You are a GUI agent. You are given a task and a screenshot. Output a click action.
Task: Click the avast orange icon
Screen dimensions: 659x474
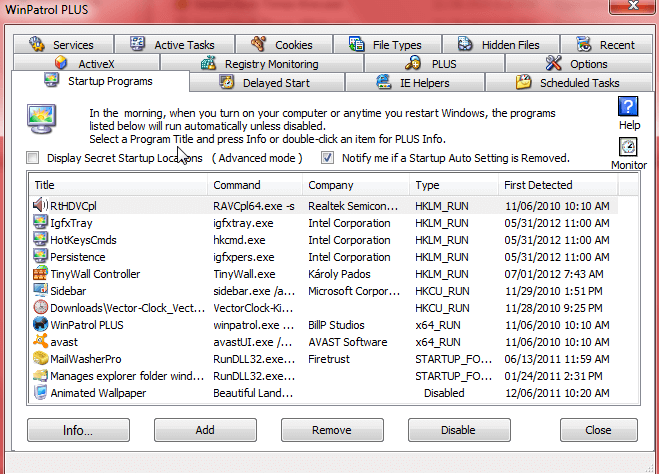pyautogui.click(x=40, y=341)
